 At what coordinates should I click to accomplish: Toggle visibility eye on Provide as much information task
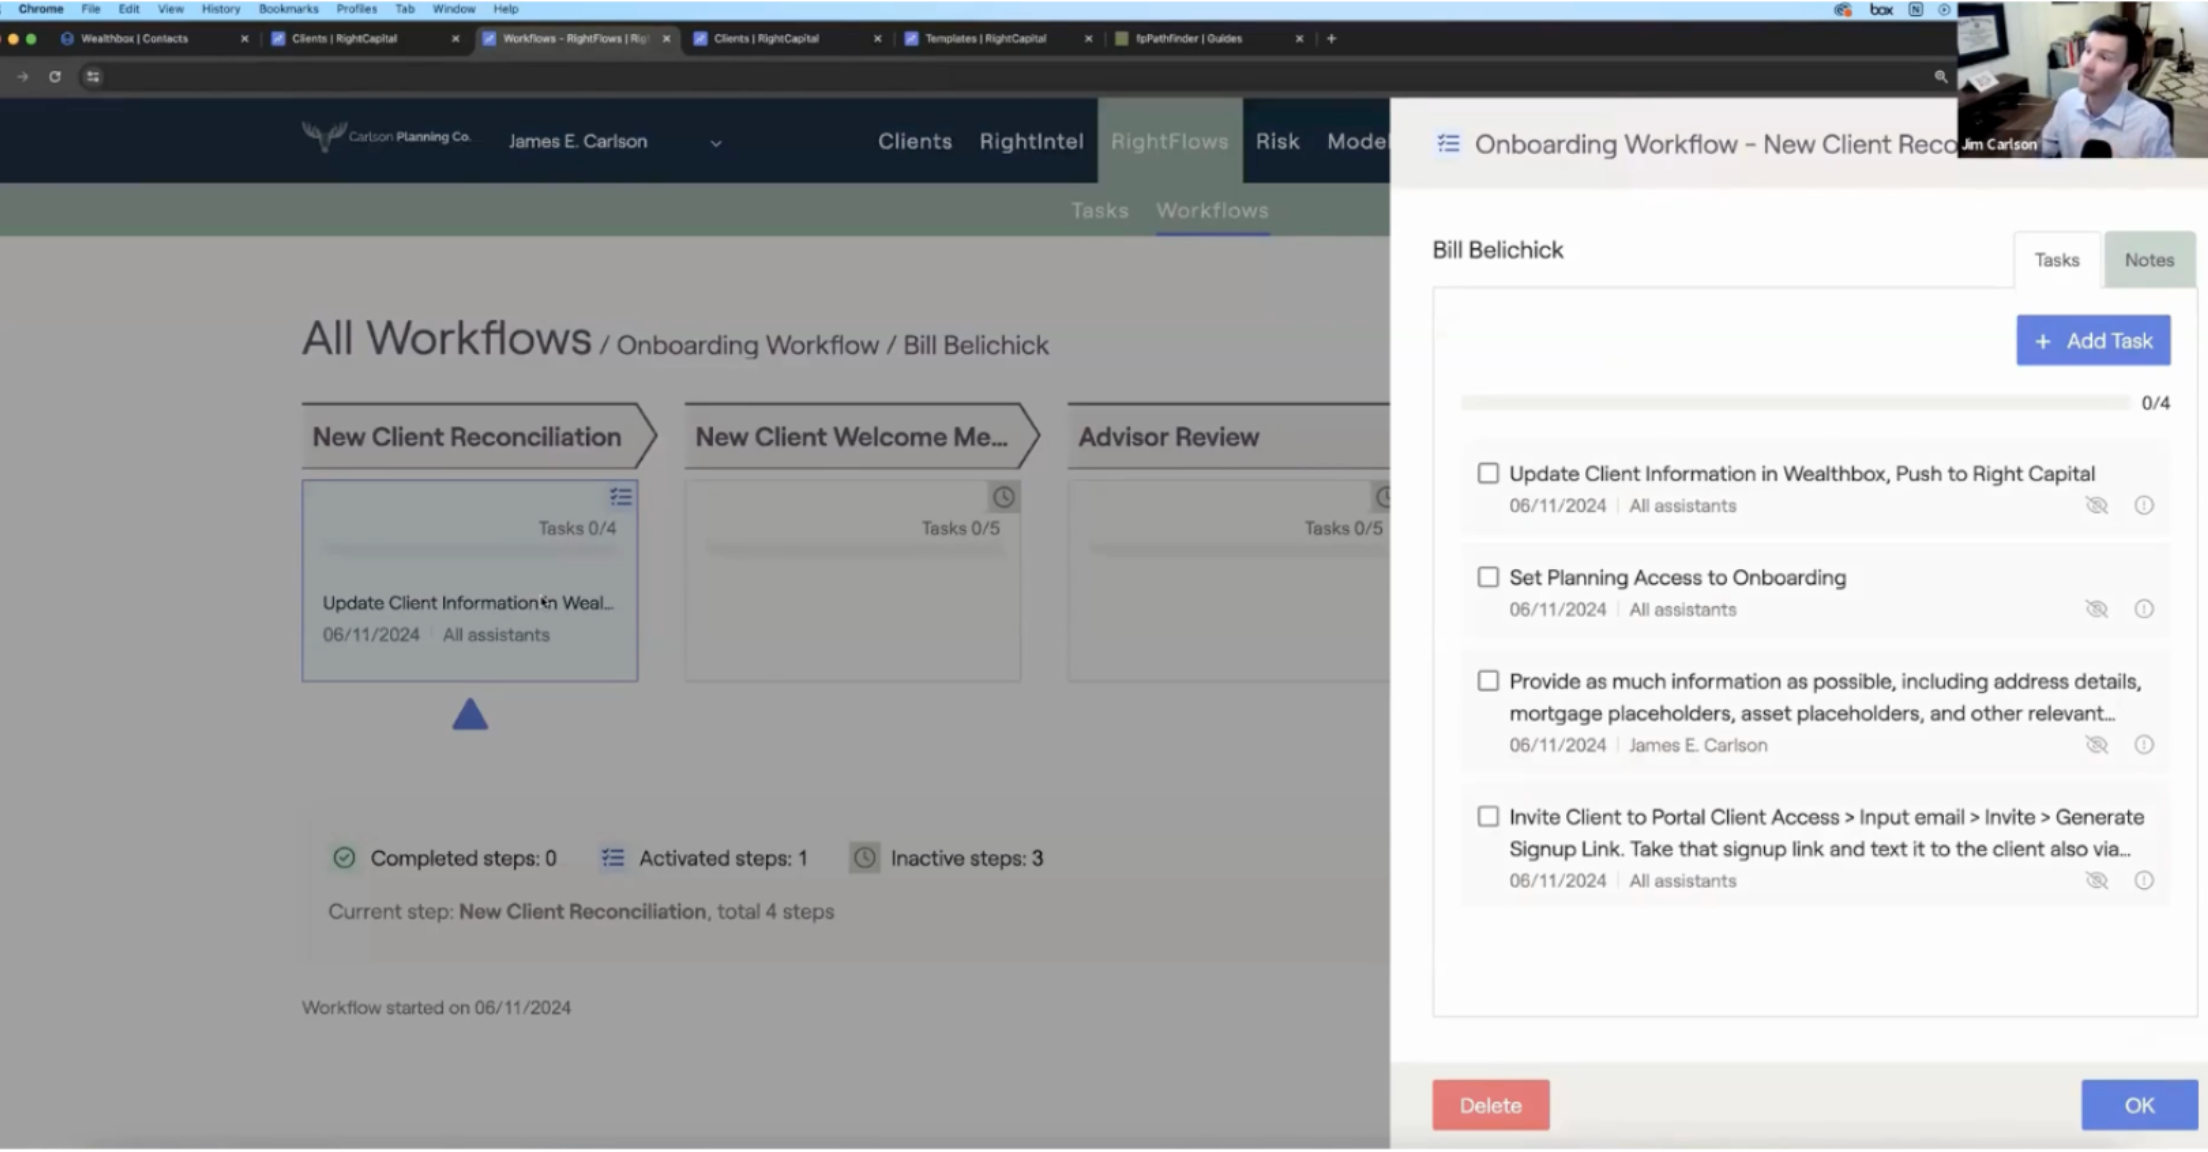2096,745
